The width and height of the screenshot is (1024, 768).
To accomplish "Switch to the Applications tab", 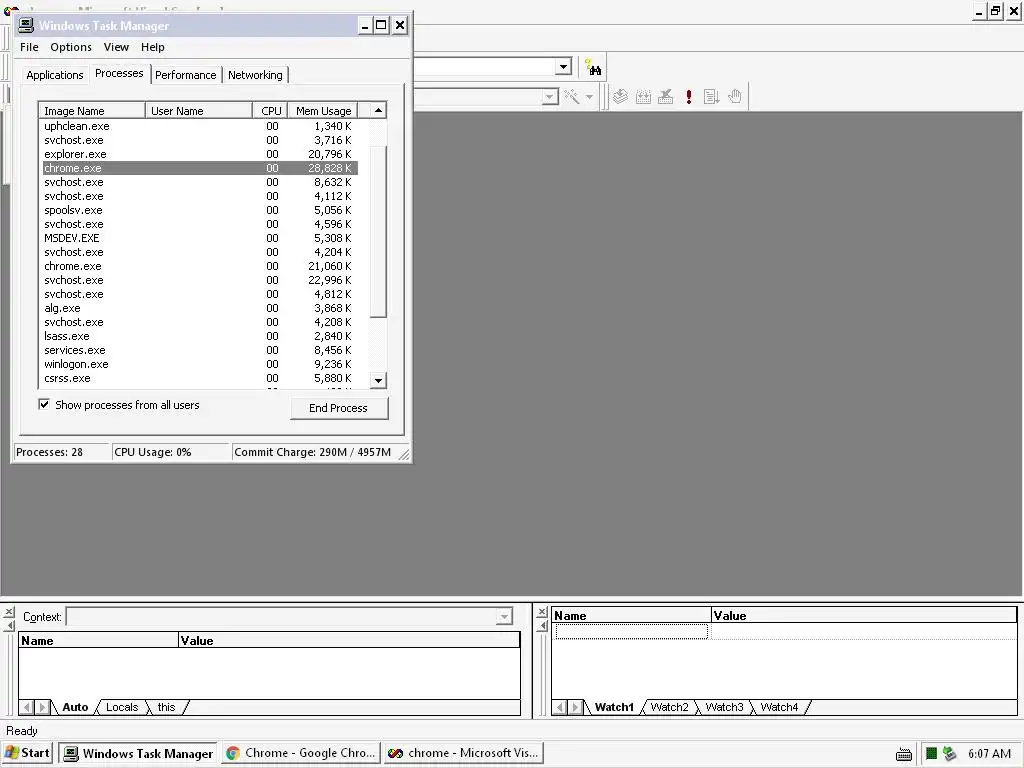I will tap(55, 75).
